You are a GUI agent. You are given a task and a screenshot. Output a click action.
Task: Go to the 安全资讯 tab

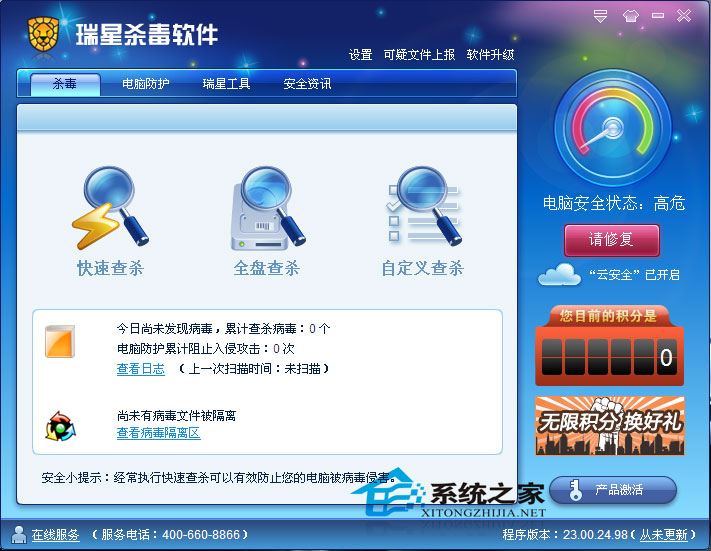(x=307, y=84)
